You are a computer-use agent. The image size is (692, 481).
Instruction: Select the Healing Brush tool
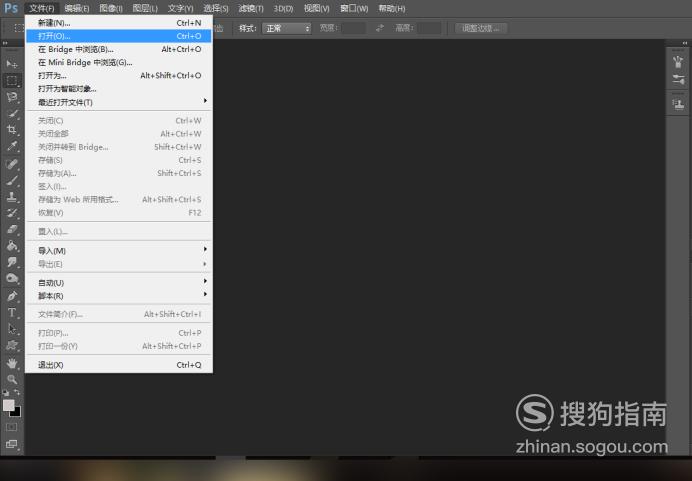pos(12,164)
